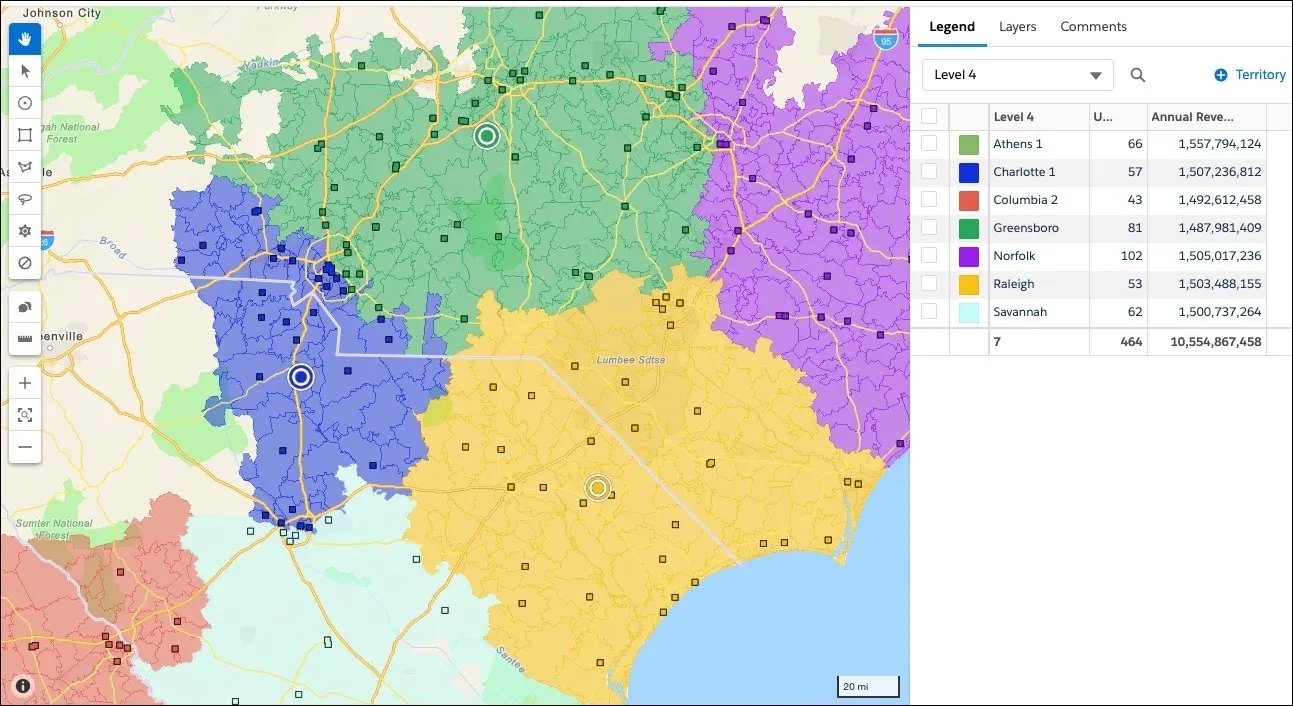Viewport: 1293px width, 706px height.
Task: Check the Charlotte 1 row checkbox
Action: [929, 172]
